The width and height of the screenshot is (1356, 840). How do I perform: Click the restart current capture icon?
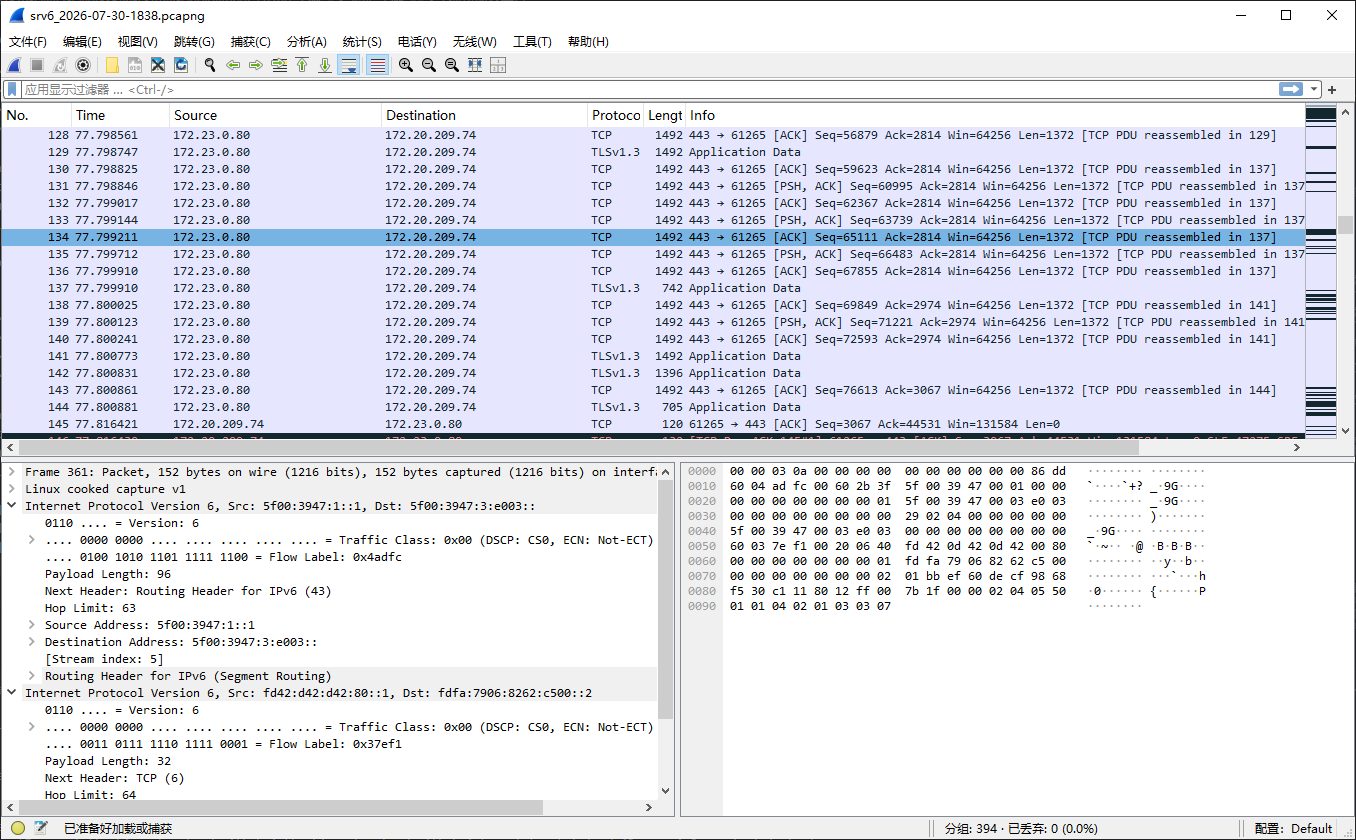[x=60, y=65]
